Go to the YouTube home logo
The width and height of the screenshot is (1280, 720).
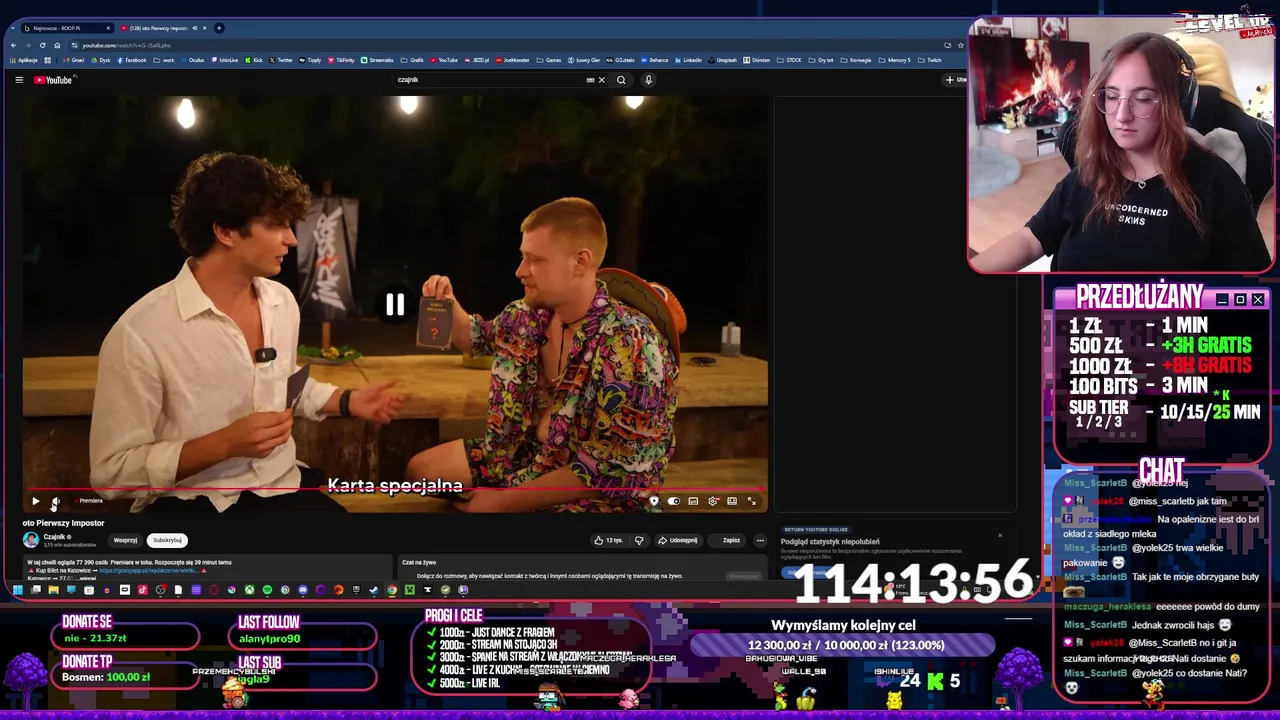click(x=53, y=80)
